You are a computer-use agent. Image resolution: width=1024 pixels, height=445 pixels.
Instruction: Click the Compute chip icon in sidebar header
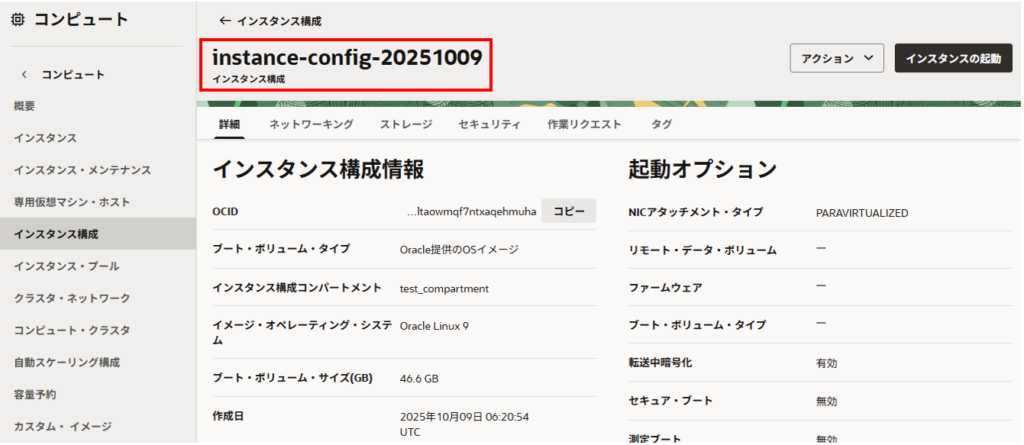coord(18,19)
